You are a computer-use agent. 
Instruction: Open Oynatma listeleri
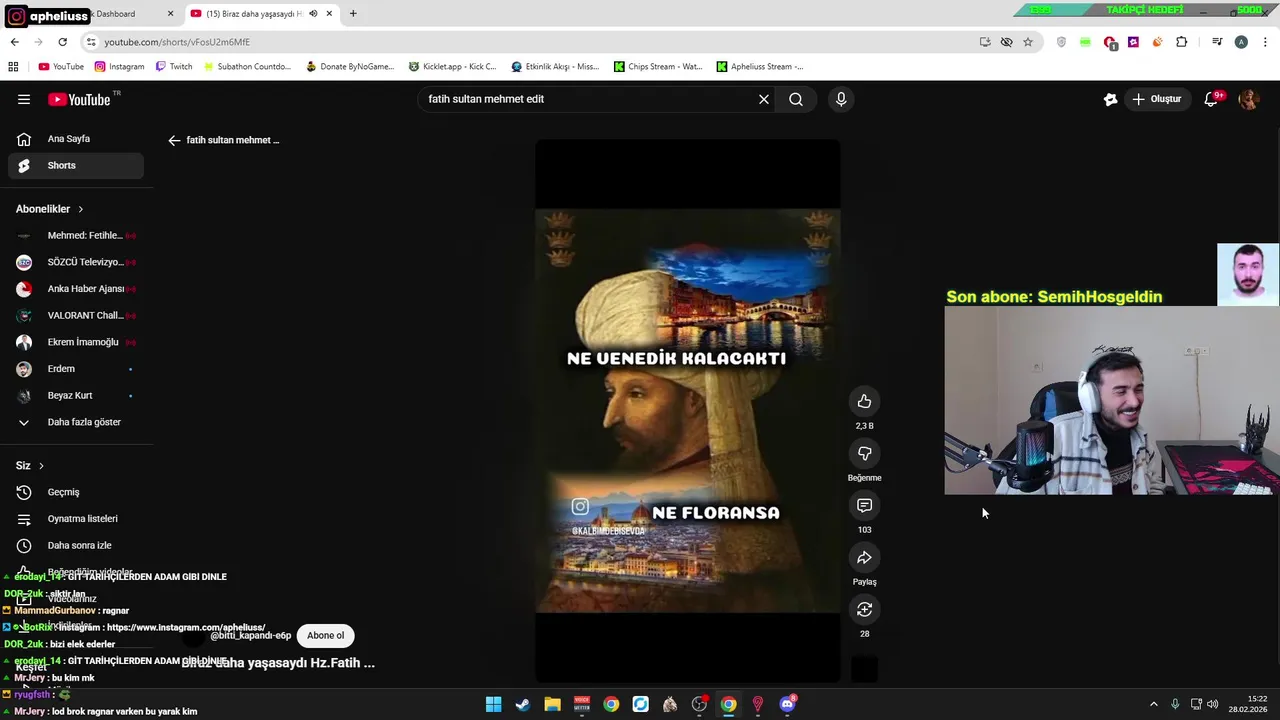(76, 519)
